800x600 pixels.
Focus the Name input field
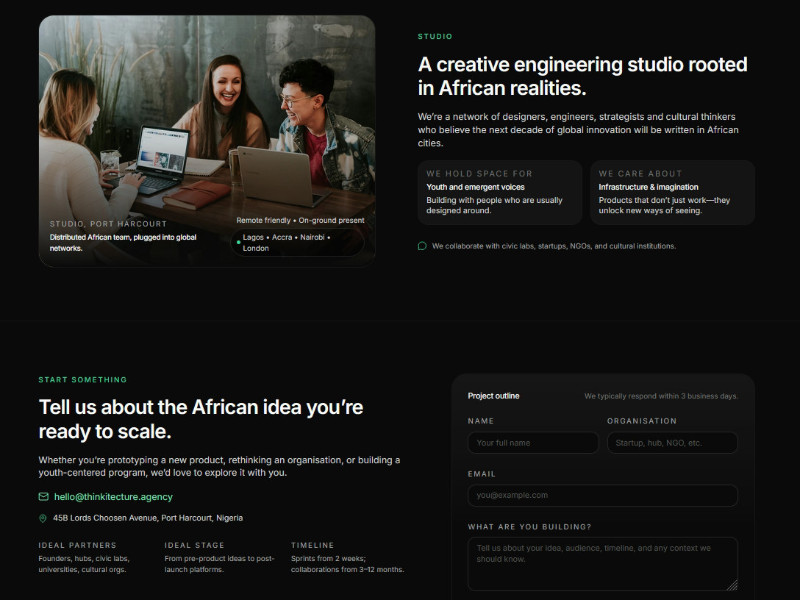[533, 443]
